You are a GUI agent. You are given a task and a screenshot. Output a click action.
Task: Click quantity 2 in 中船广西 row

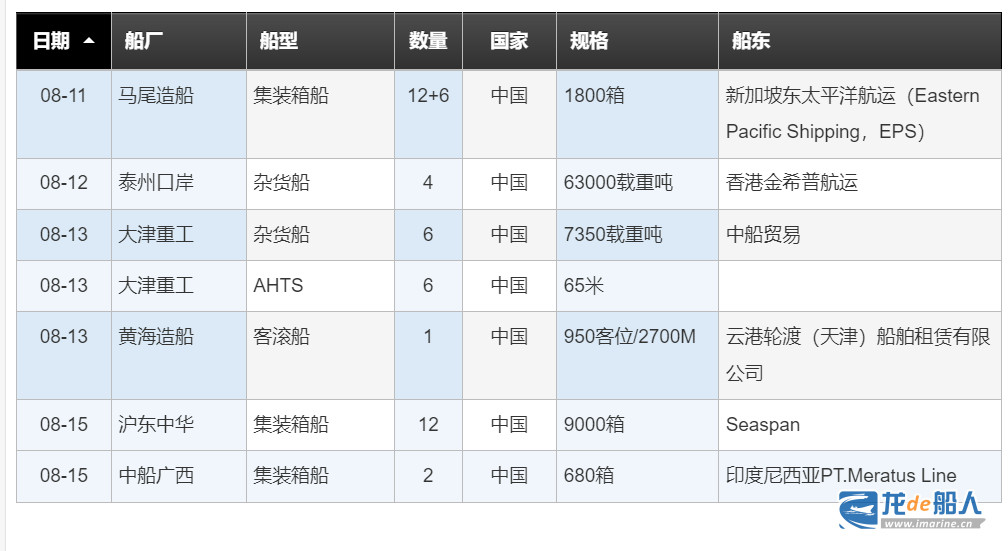[428, 476]
